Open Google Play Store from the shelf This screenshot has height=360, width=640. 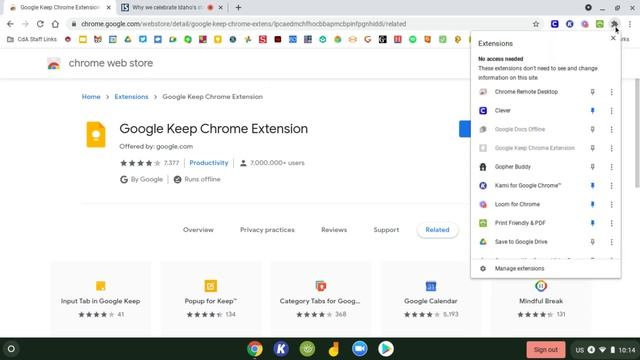386,349
